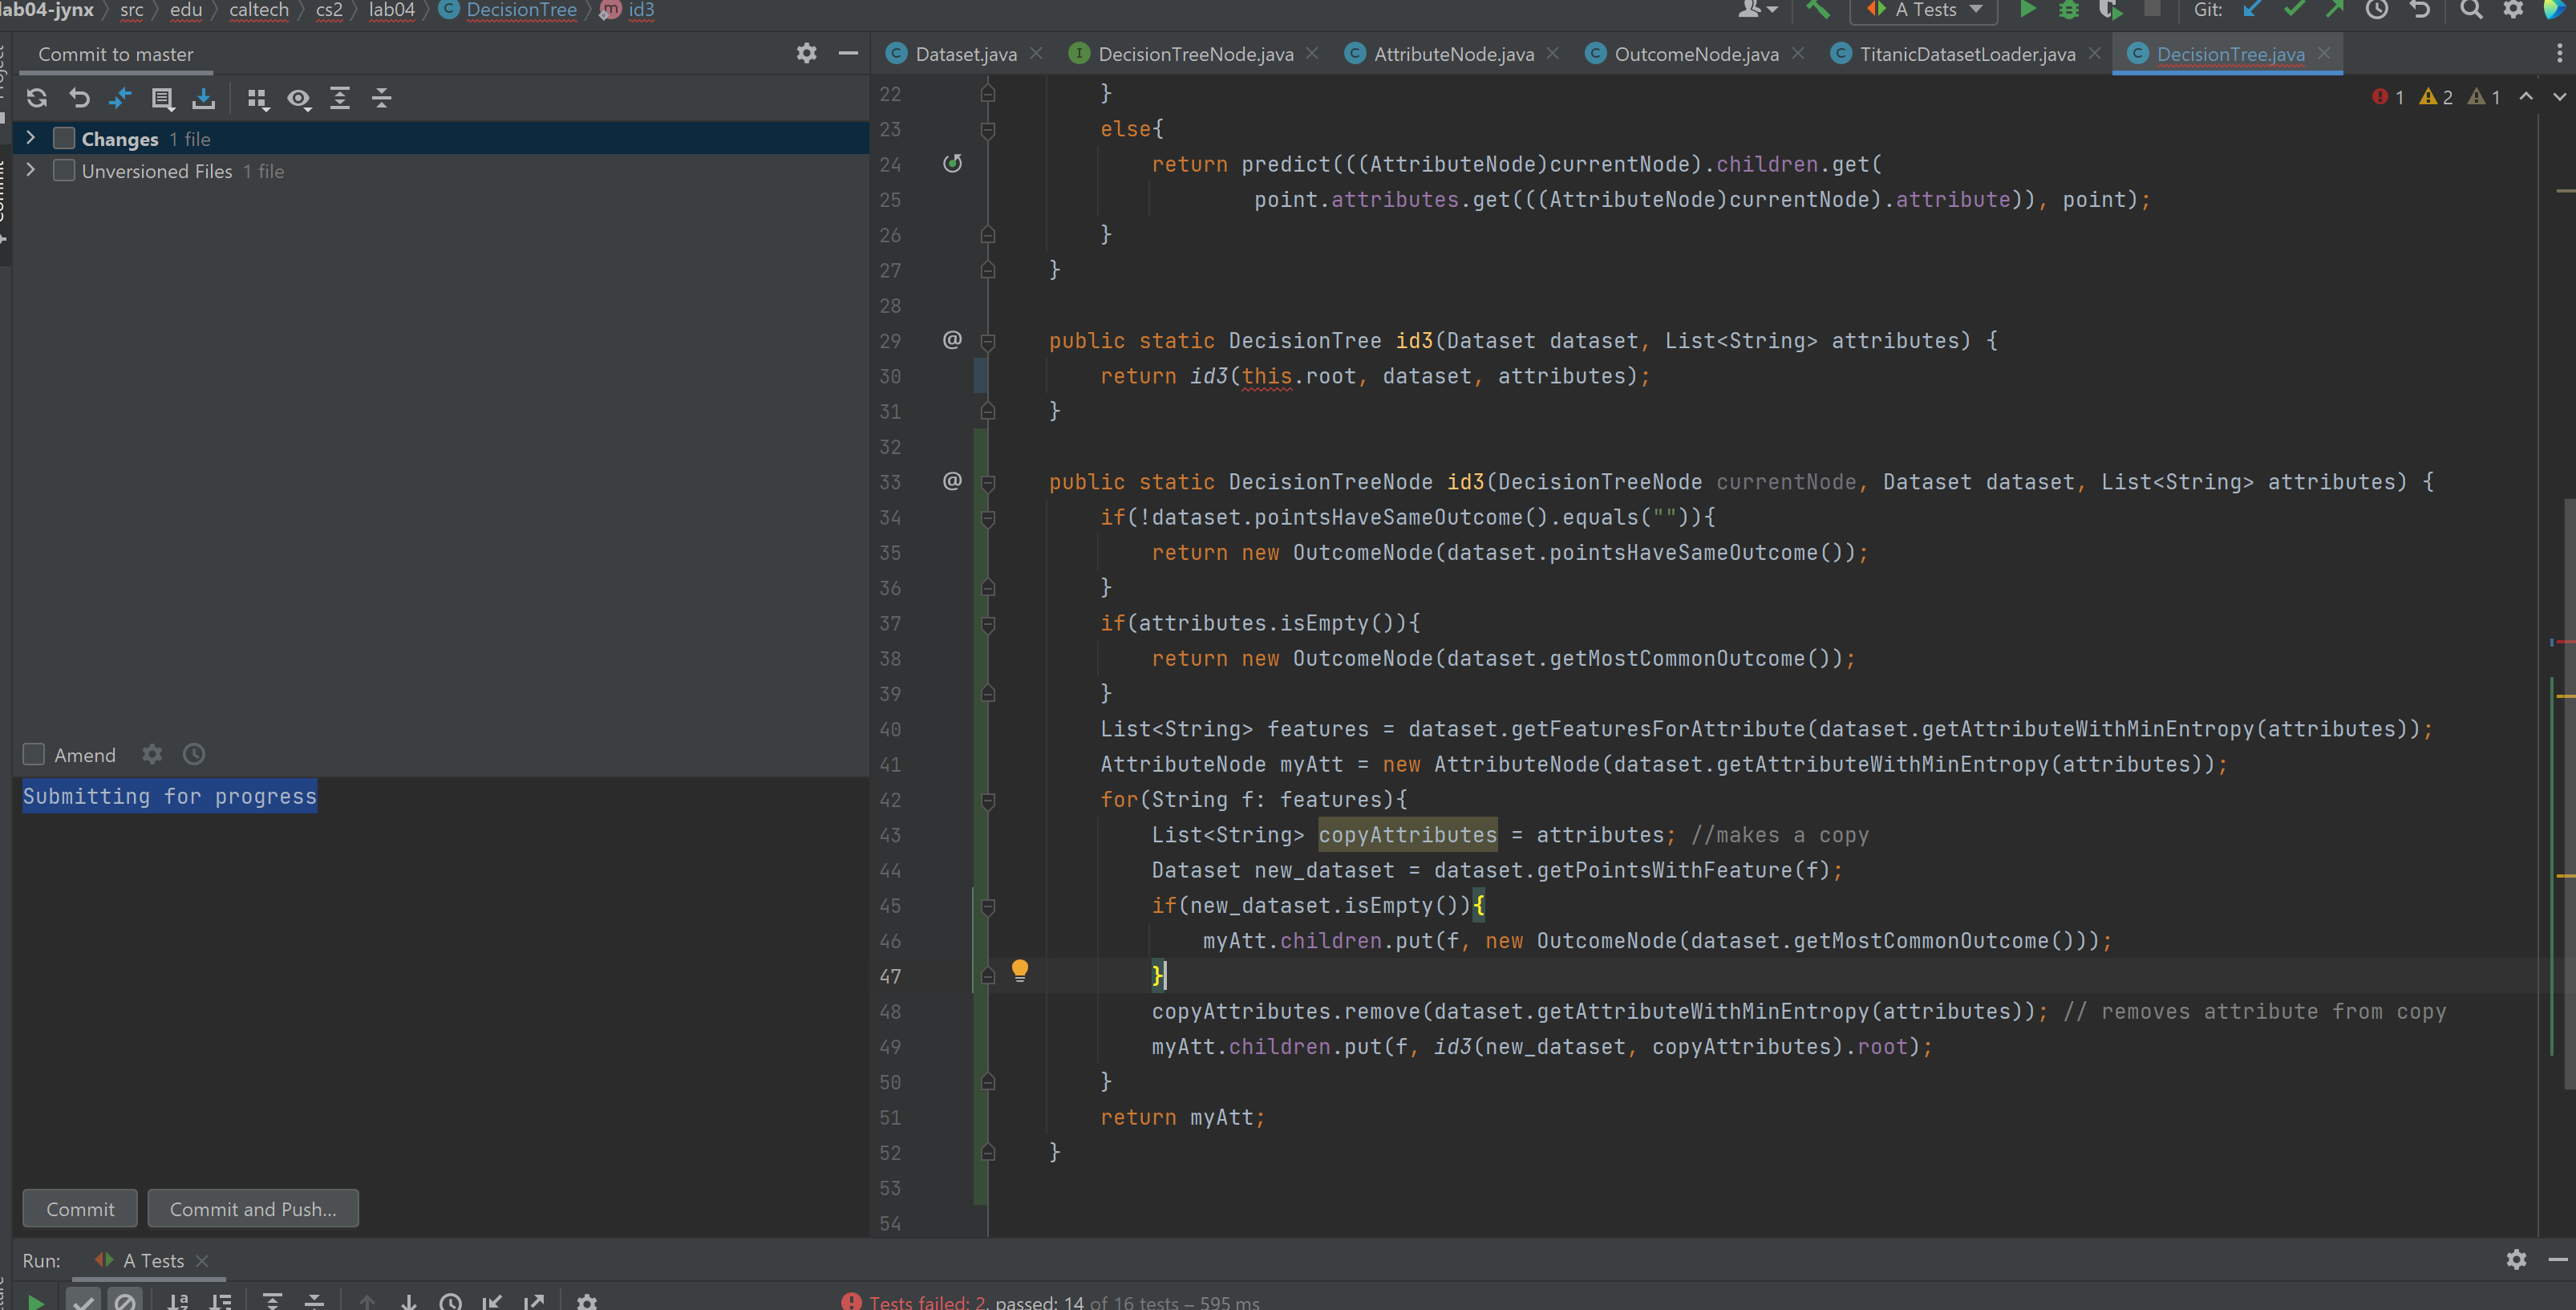The image size is (2576, 1310).
Task: Expand the Changes tree node
Action: [x=30, y=138]
